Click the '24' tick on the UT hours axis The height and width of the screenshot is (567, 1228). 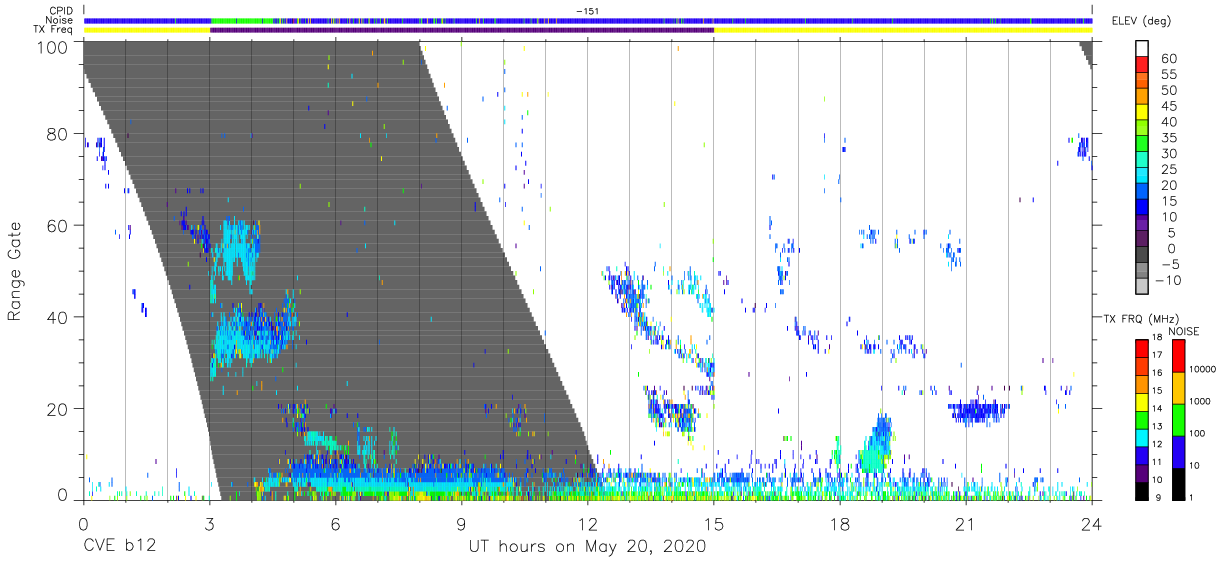[1092, 525]
